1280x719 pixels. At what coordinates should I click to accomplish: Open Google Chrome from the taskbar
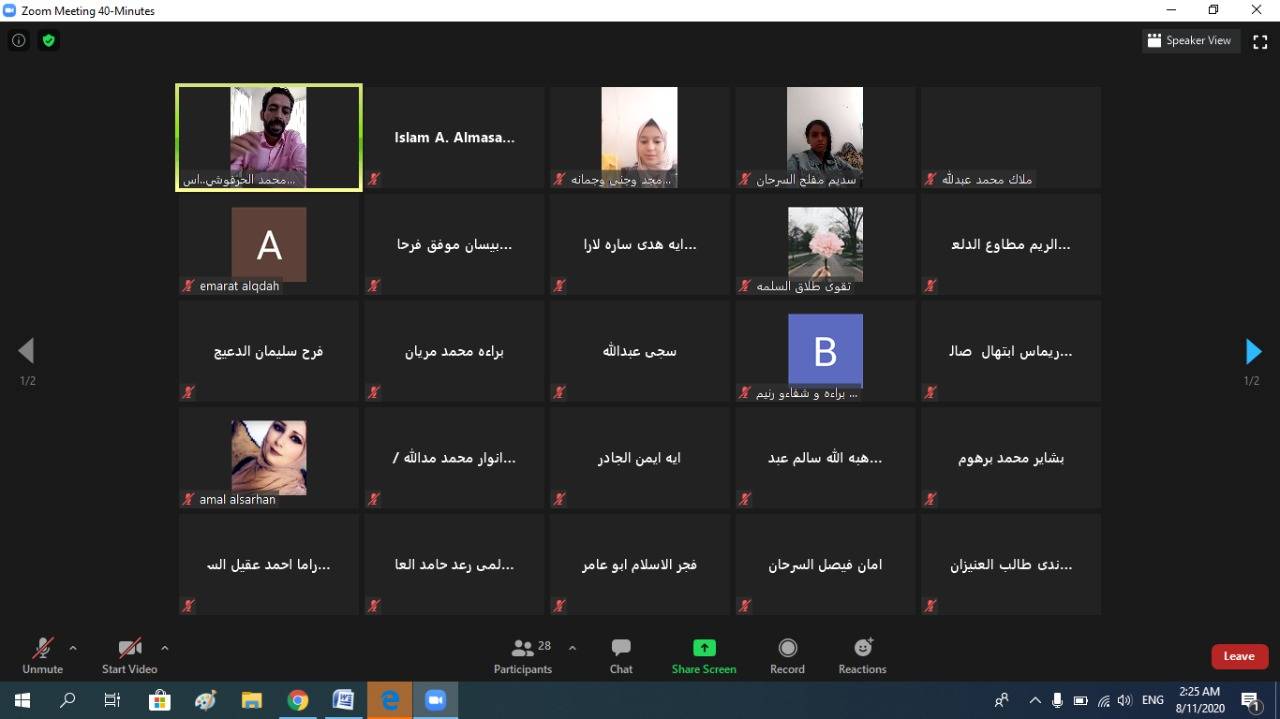pos(298,700)
